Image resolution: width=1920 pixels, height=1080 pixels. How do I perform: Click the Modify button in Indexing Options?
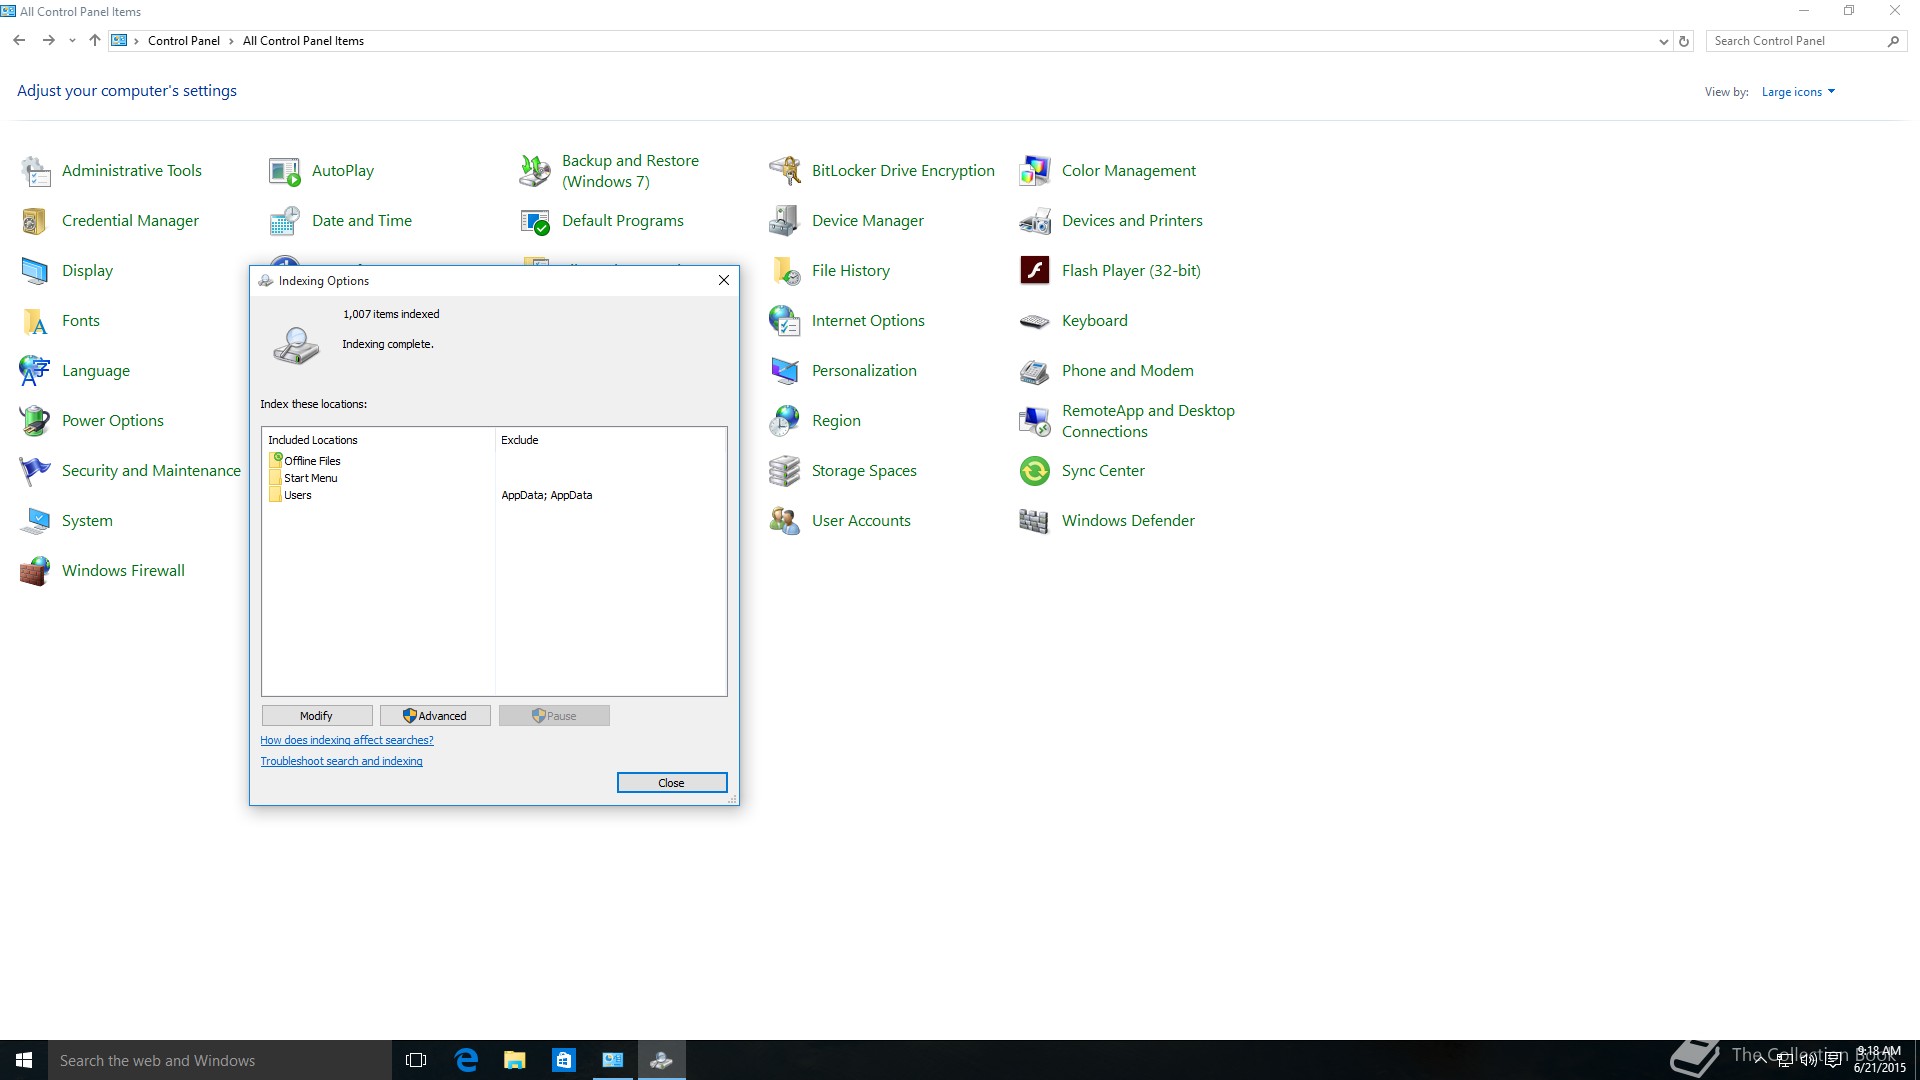coord(317,716)
